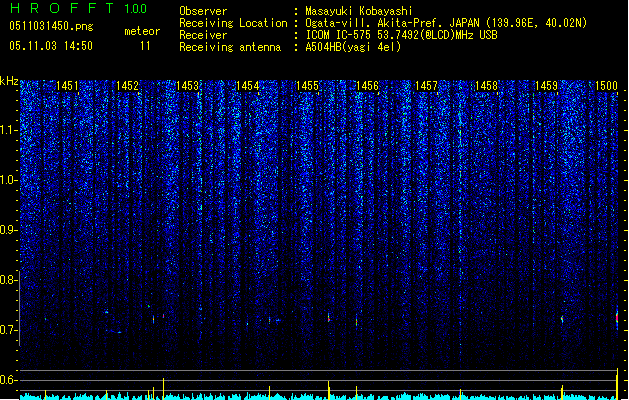Screen dimensions: 629x400
Task: Select observer name Masayuki Kobayashi
Action: coord(358,11)
